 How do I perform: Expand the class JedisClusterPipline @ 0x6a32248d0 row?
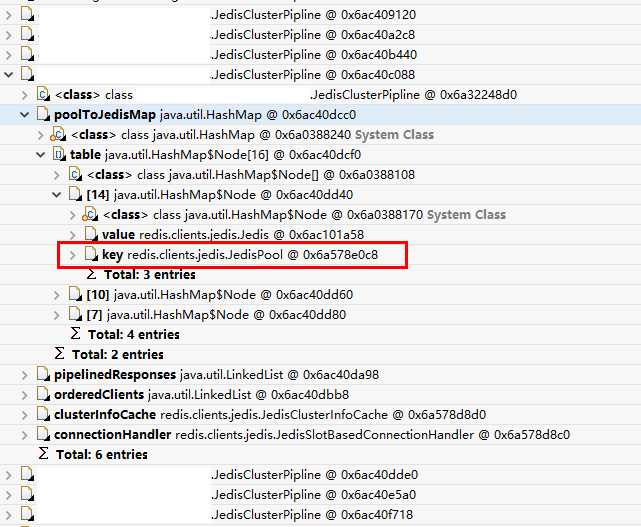point(25,95)
